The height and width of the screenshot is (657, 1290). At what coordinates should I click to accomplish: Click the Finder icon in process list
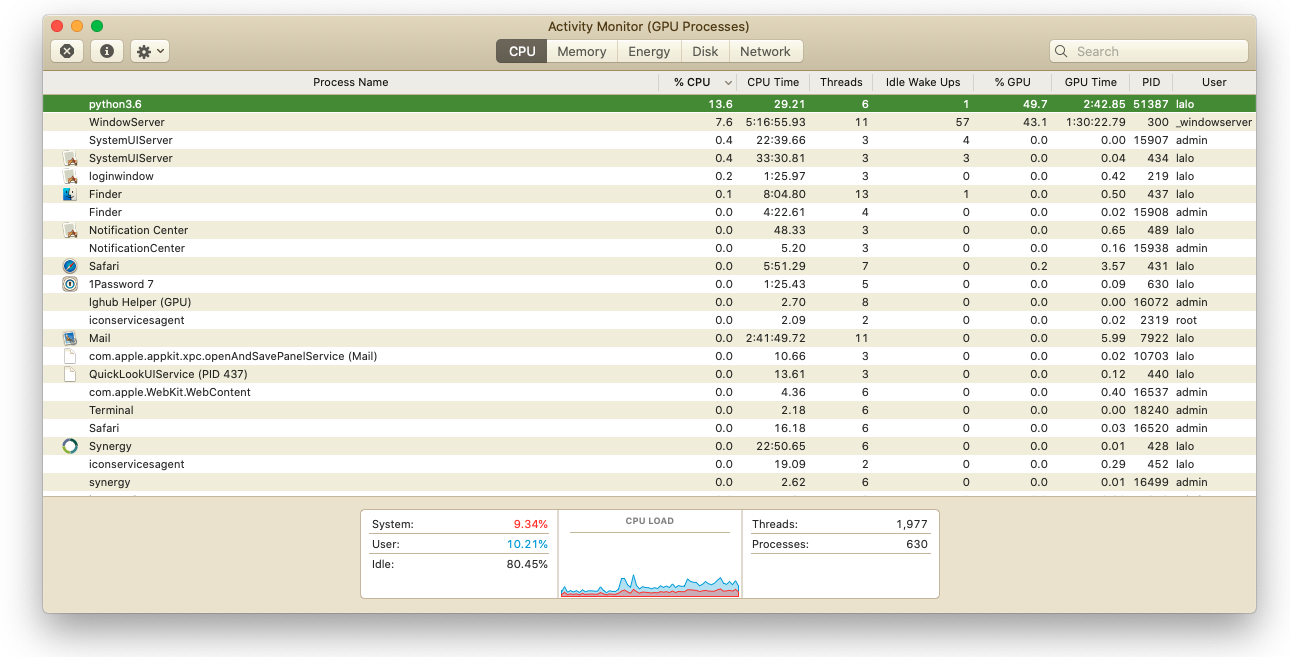point(70,194)
